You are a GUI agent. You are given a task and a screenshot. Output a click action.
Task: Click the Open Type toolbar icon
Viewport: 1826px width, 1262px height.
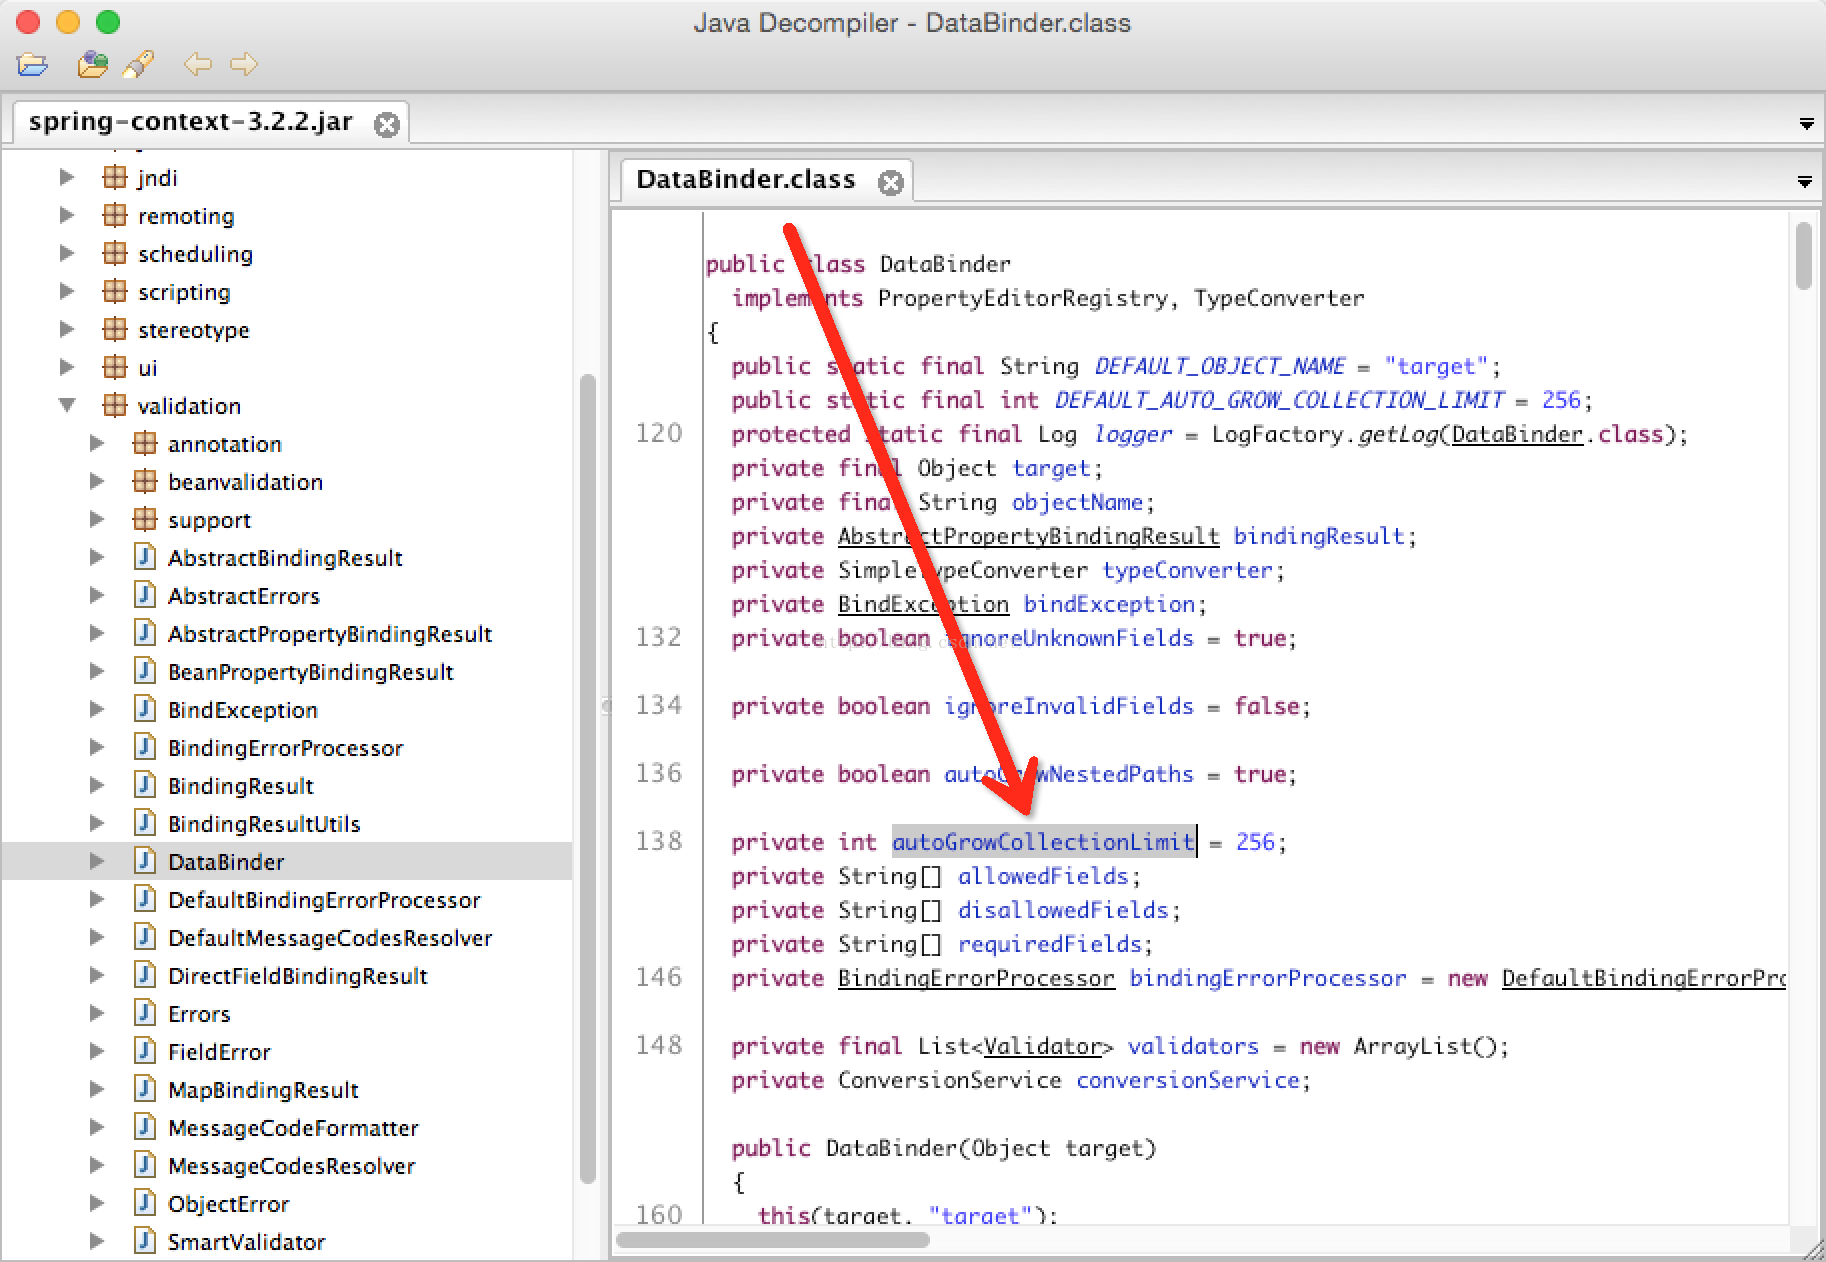tap(92, 65)
